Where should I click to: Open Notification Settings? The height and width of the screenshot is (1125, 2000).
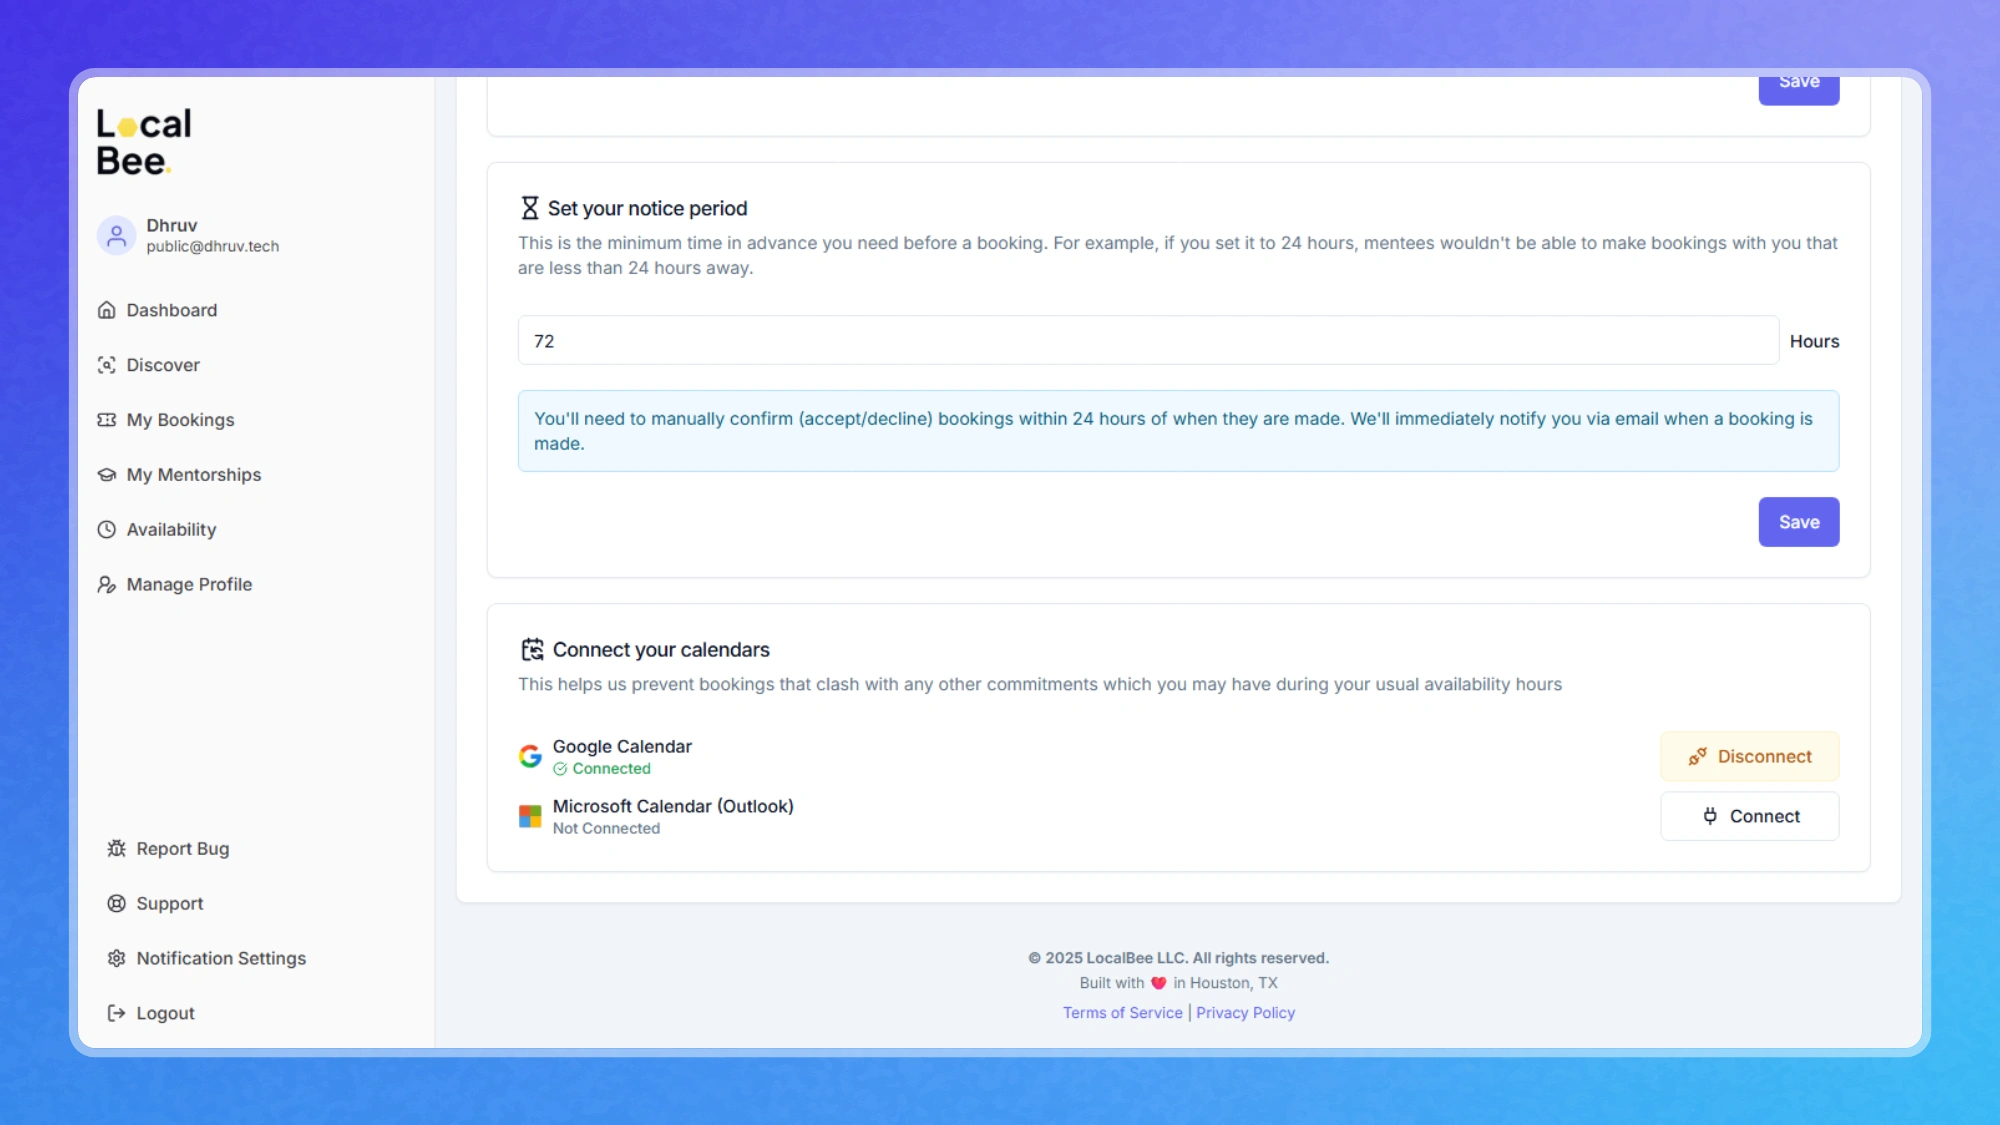(x=221, y=959)
